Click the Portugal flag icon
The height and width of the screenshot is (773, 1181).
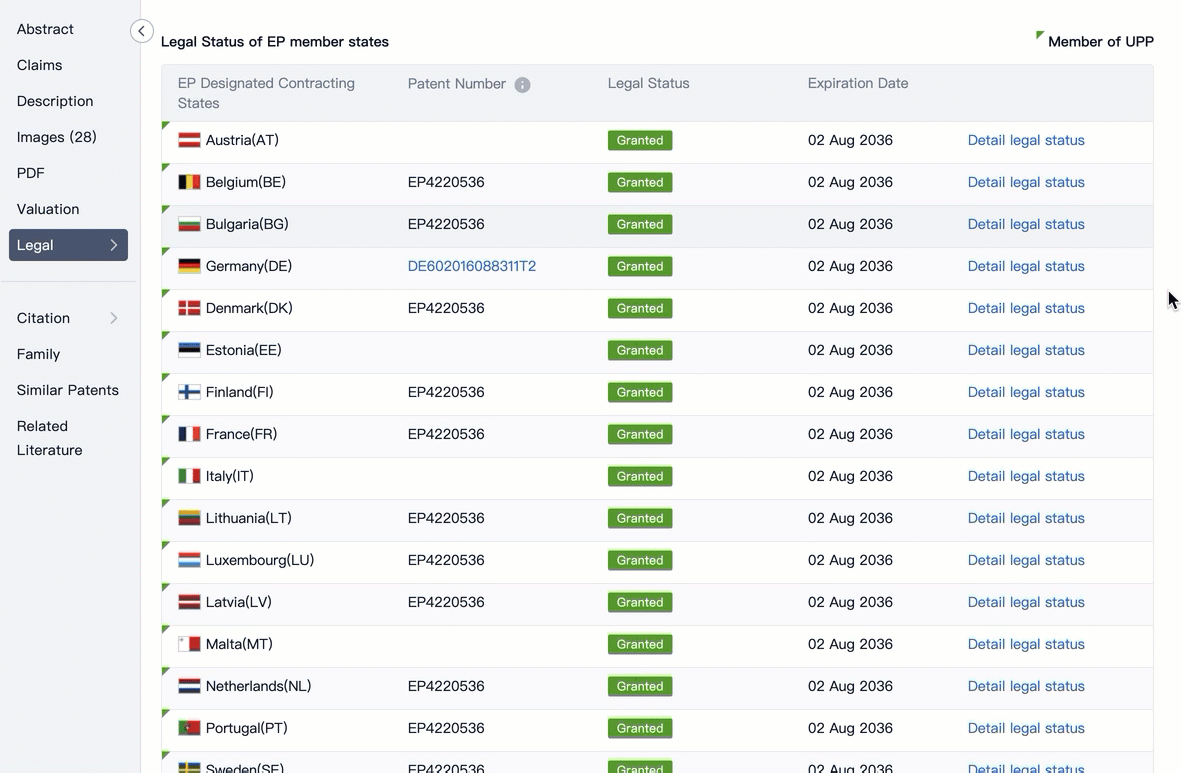pyautogui.click(x=189, y=729)
